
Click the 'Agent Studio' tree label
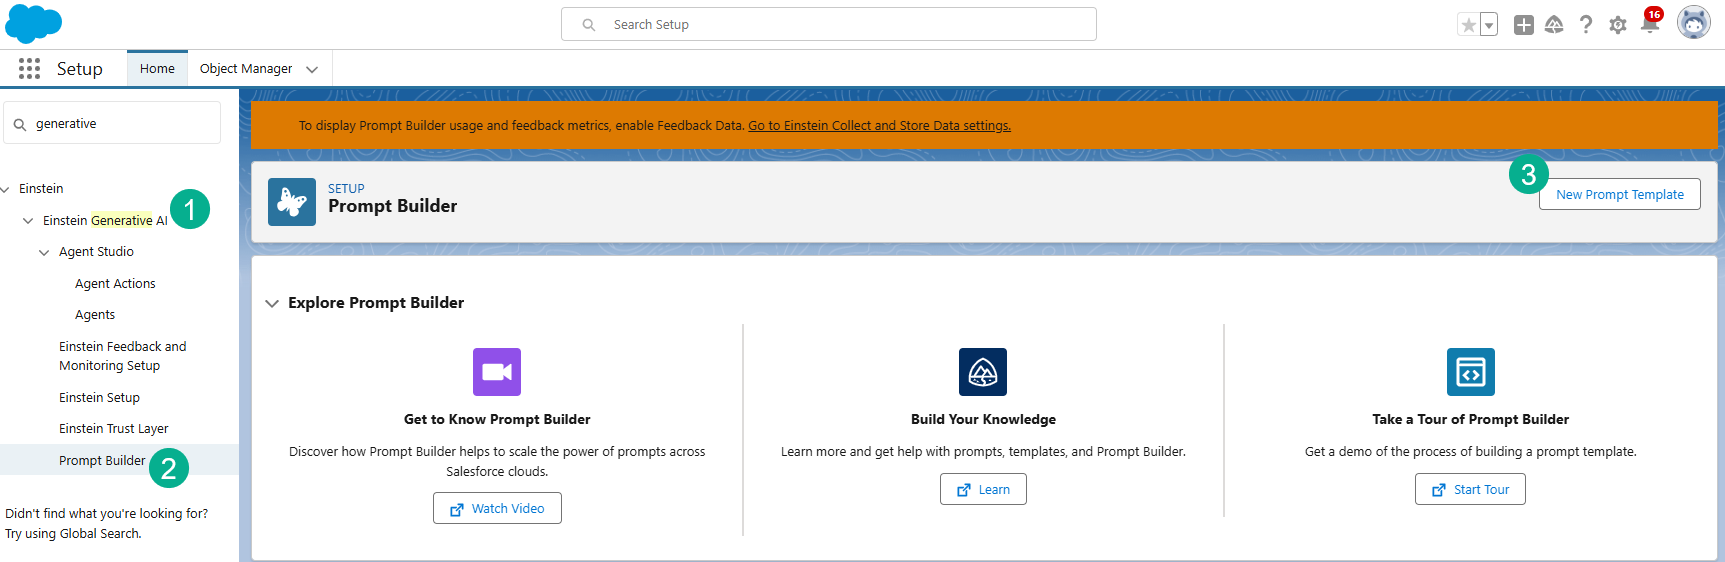point(96,252)
